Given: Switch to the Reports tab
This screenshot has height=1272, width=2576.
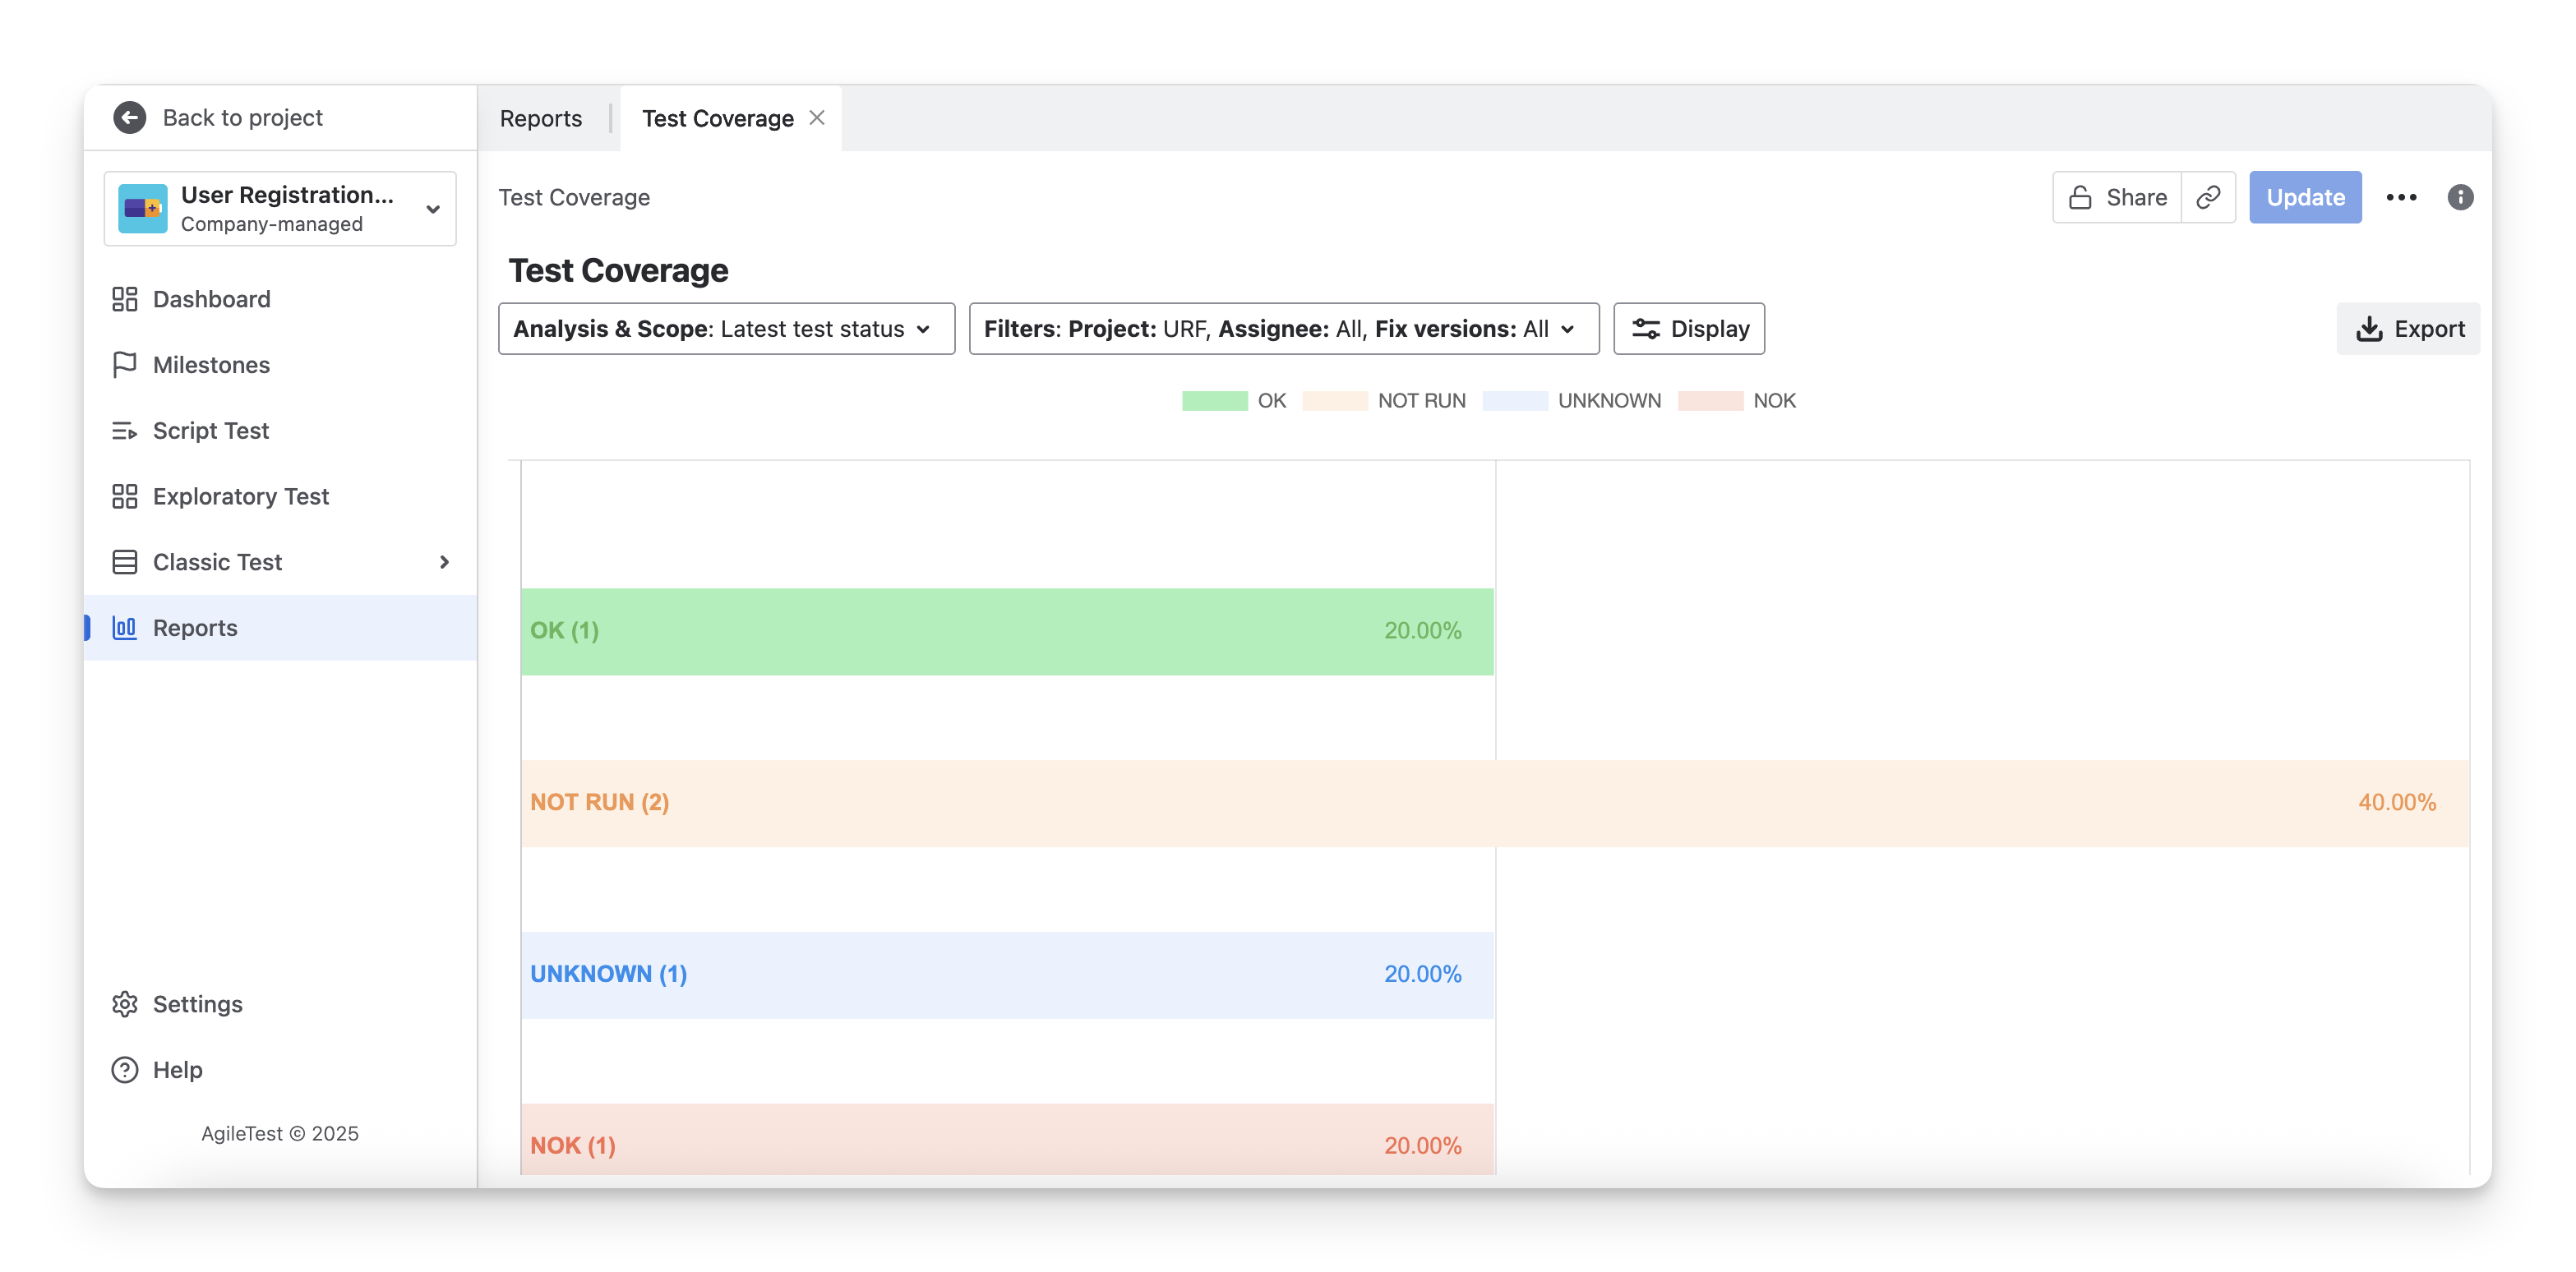Looking at the screenshot, I should coord(541,119).
